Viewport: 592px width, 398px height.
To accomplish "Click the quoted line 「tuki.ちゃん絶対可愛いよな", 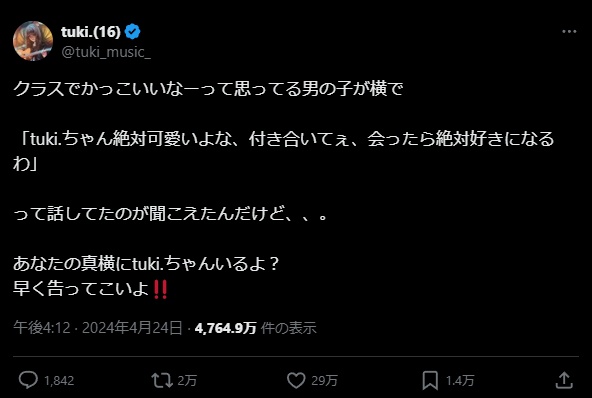I will (284, 139).
